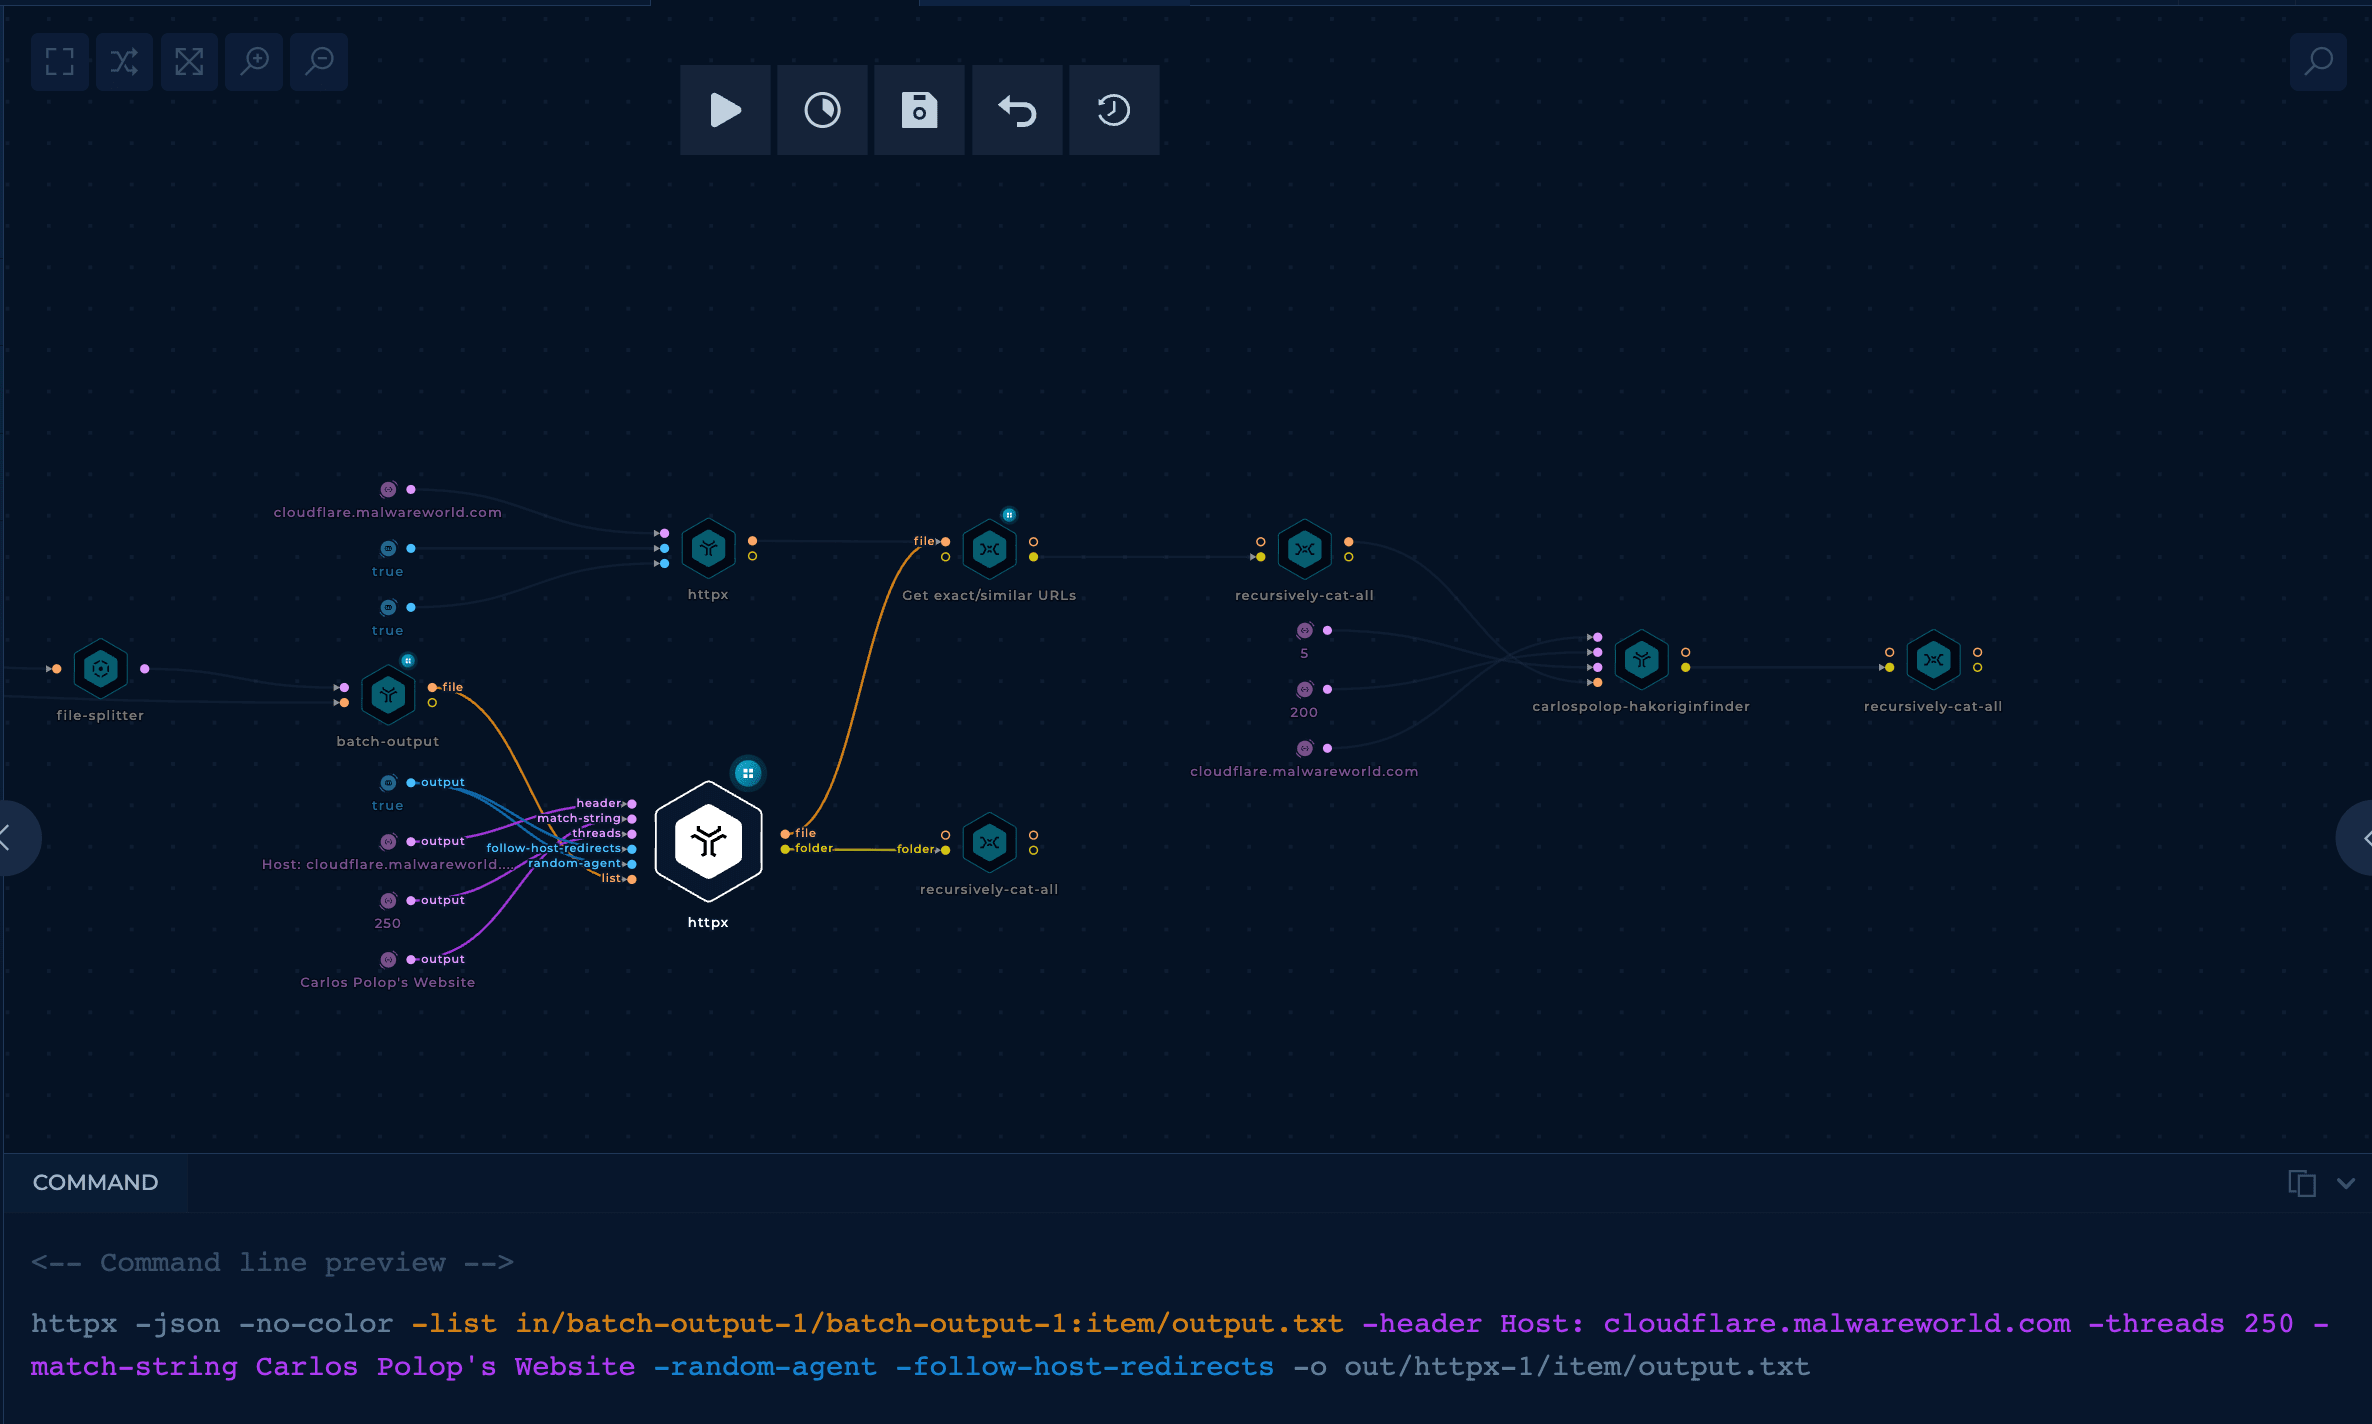Select the first true boolean node

click(388, 549)
